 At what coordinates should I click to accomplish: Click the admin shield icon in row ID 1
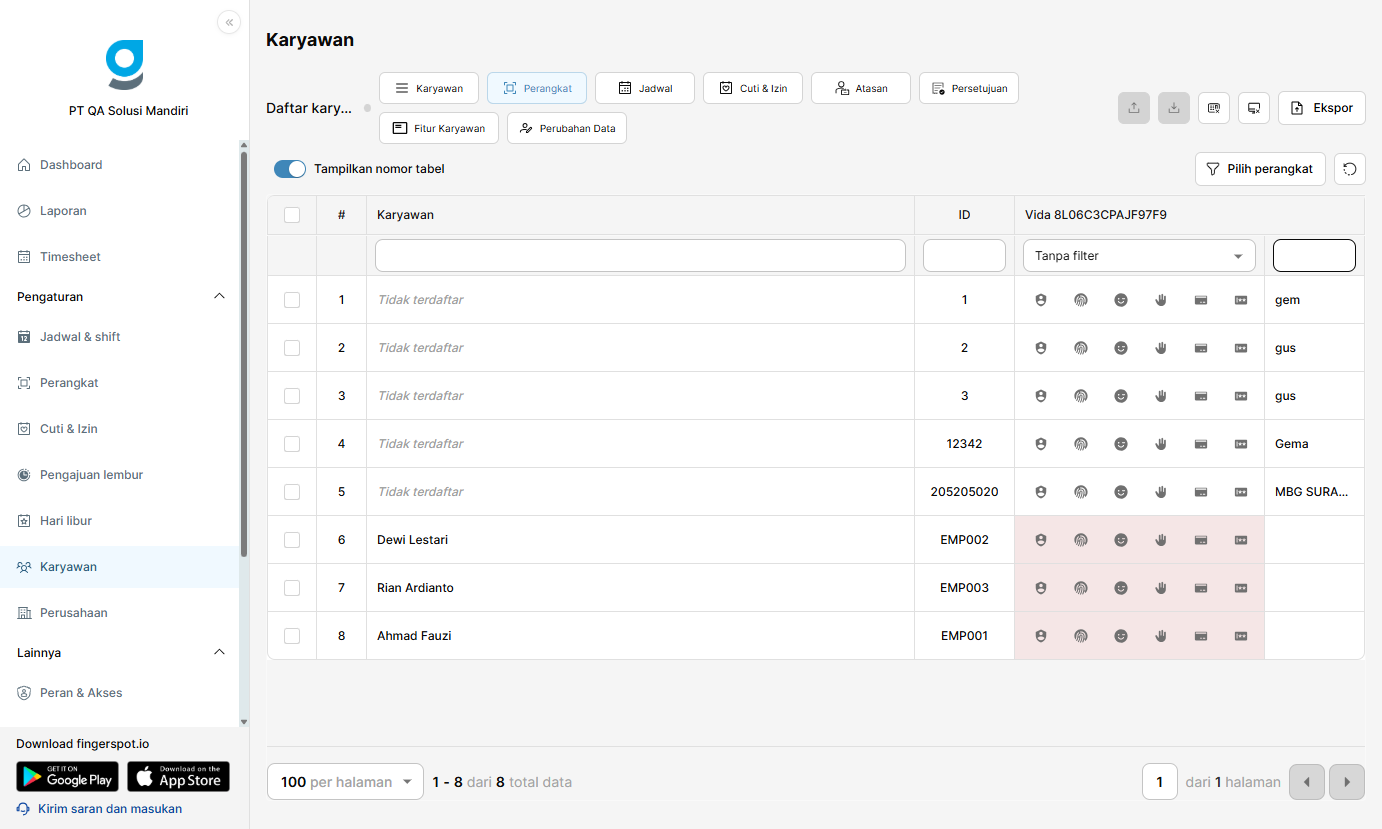pos(1041,300)
